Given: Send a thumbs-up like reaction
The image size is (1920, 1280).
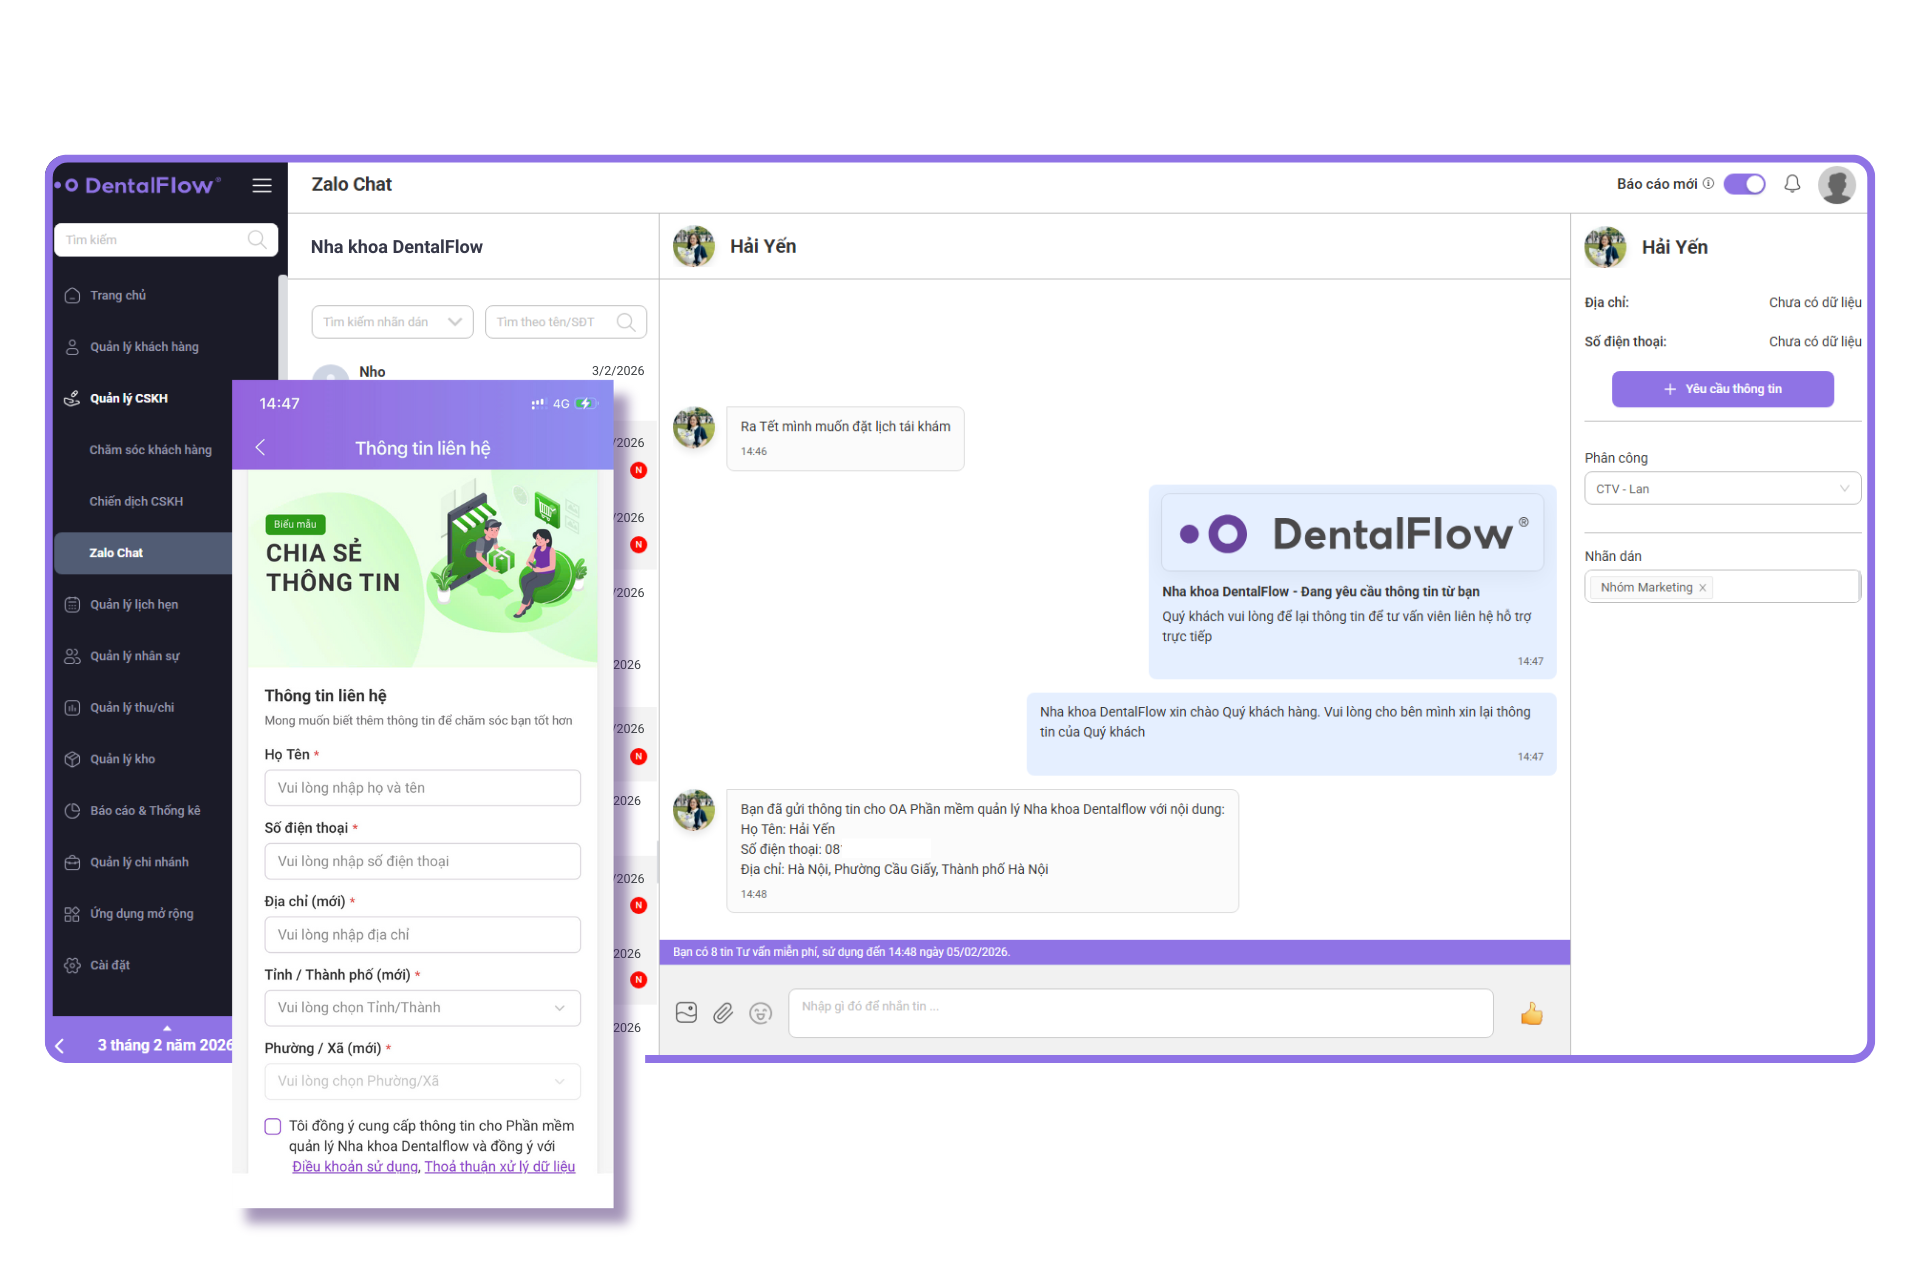Looking at the screenshot, I should coord(1531,1015).
